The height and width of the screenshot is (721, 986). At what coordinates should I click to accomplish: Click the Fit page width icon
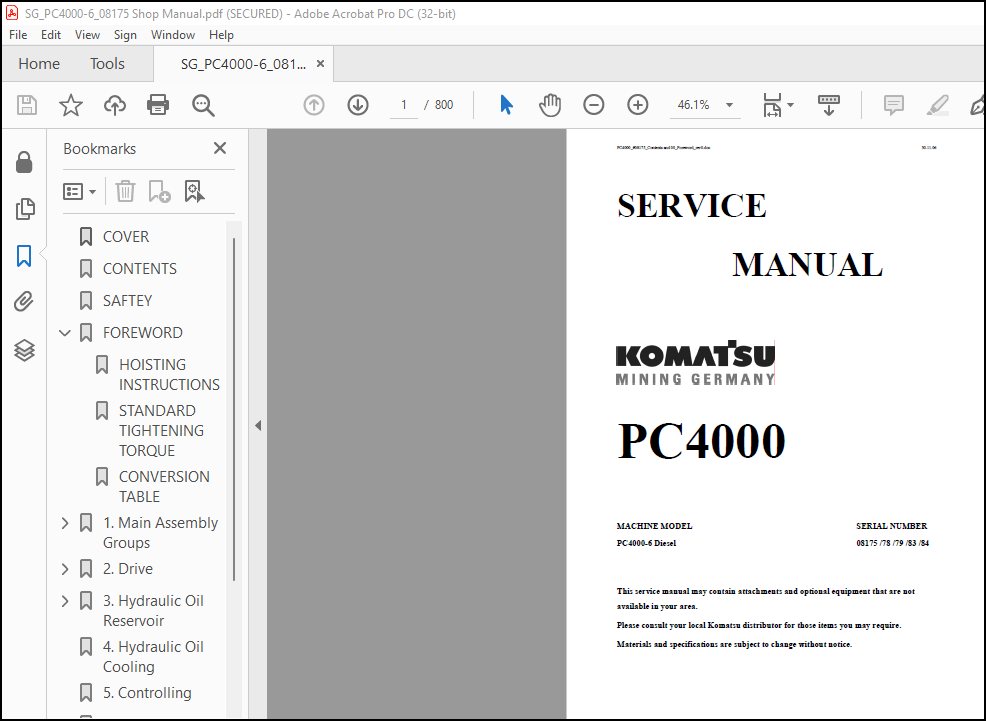pyautogui.click(x=772, y=105)
